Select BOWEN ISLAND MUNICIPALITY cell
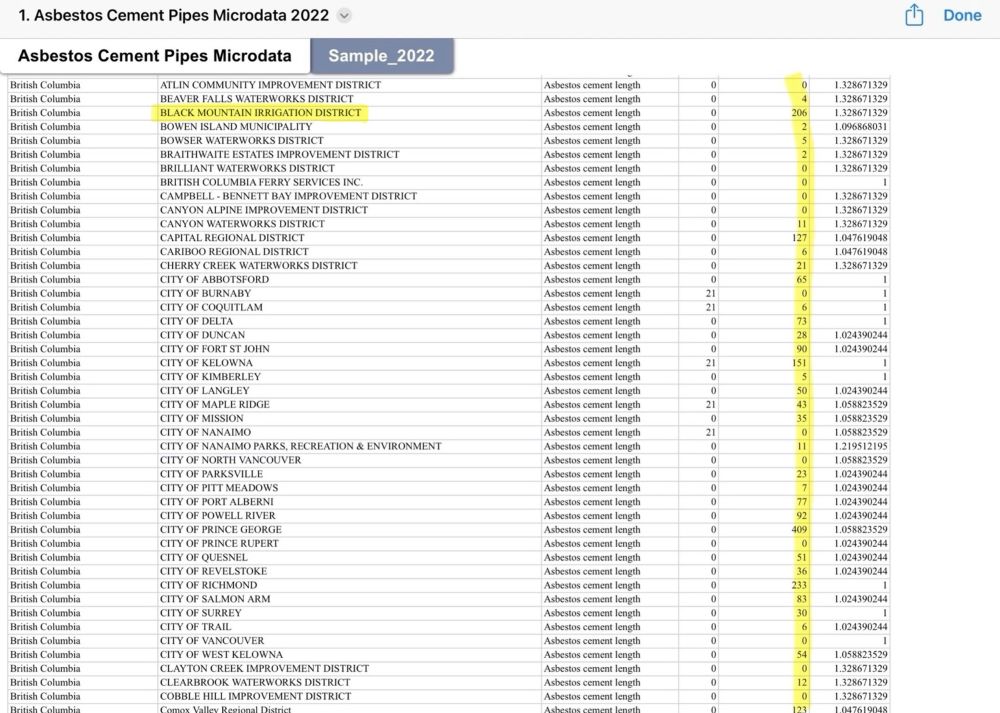 click(x=349, y=127)
